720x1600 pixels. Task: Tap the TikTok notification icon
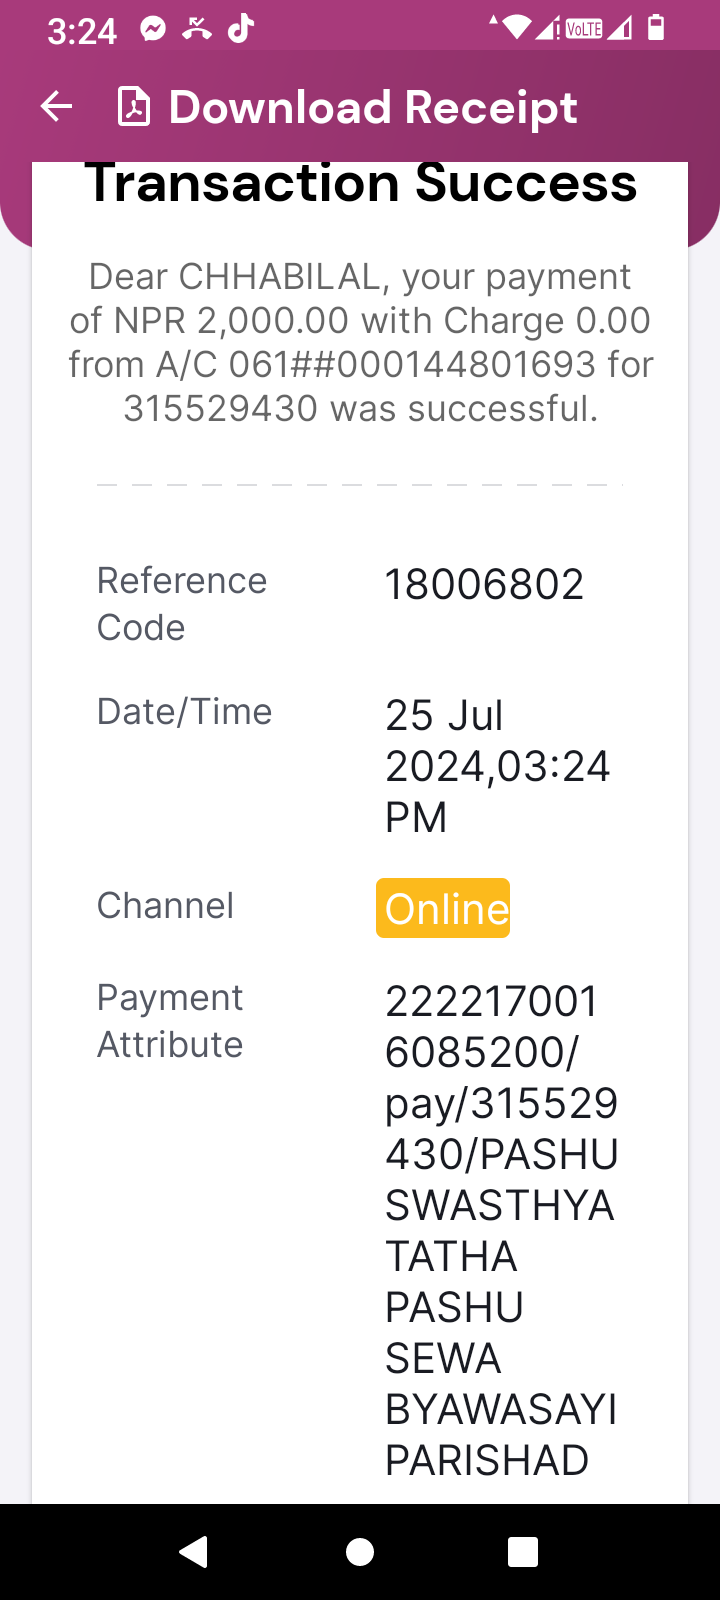(x=241, y=29)
